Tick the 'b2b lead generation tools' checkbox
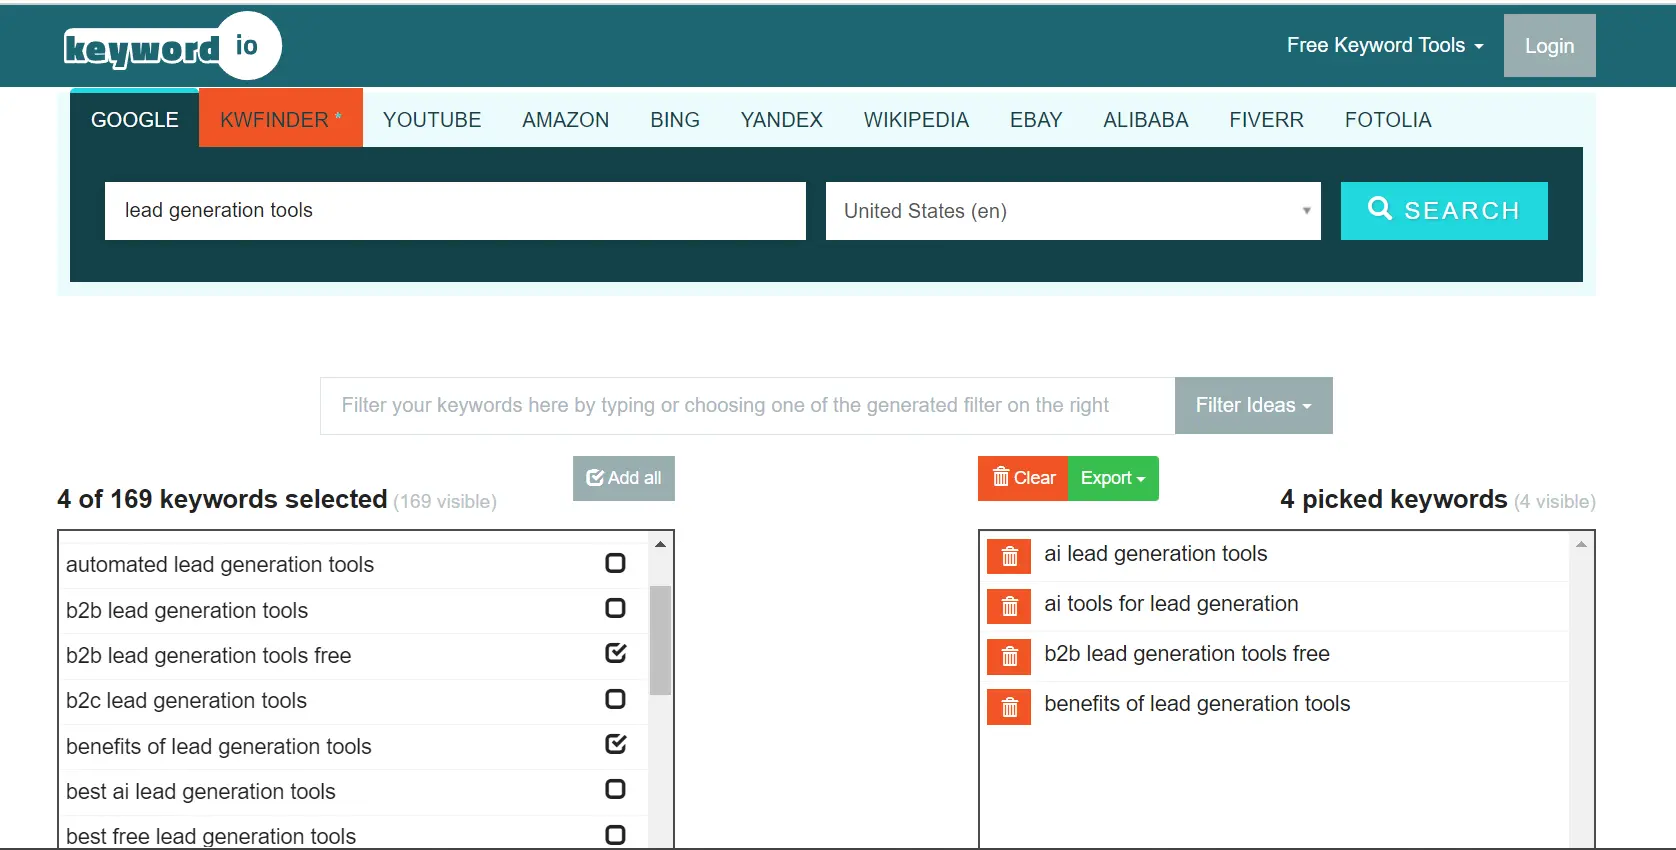This screenshot has width=1676, height=850. 615,608
